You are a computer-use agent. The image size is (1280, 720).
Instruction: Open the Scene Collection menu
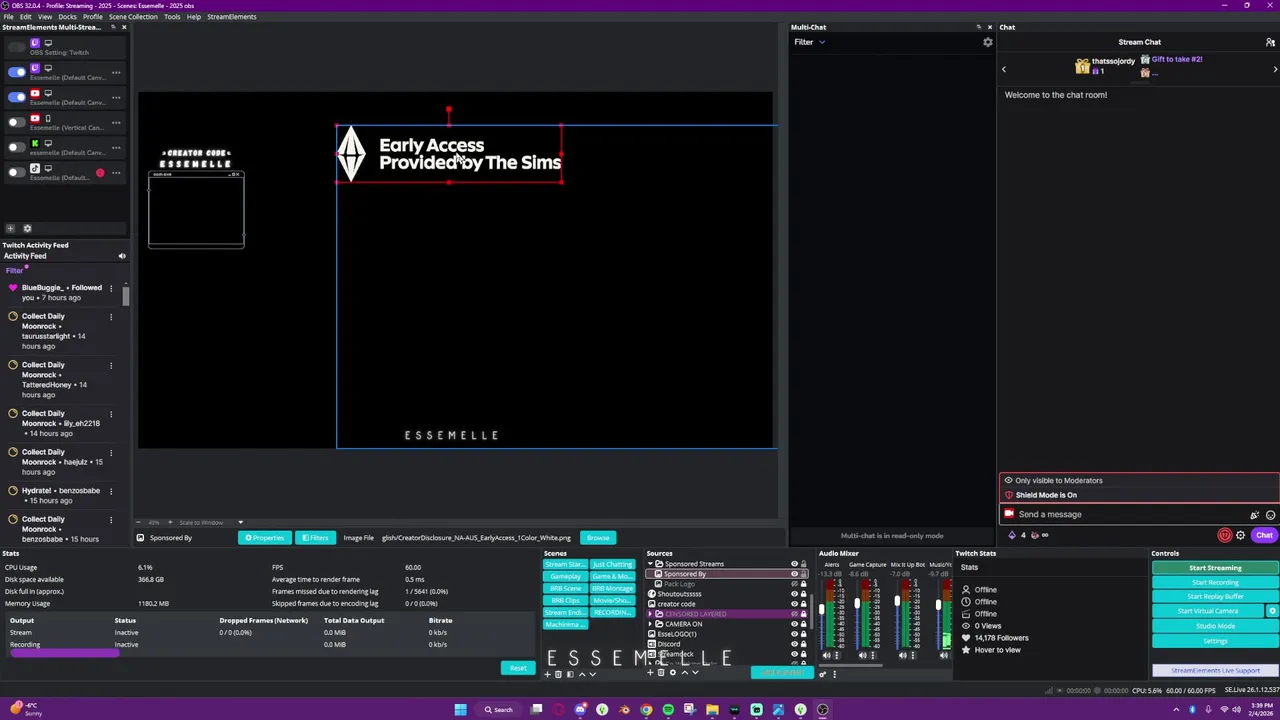pos(133,17)
